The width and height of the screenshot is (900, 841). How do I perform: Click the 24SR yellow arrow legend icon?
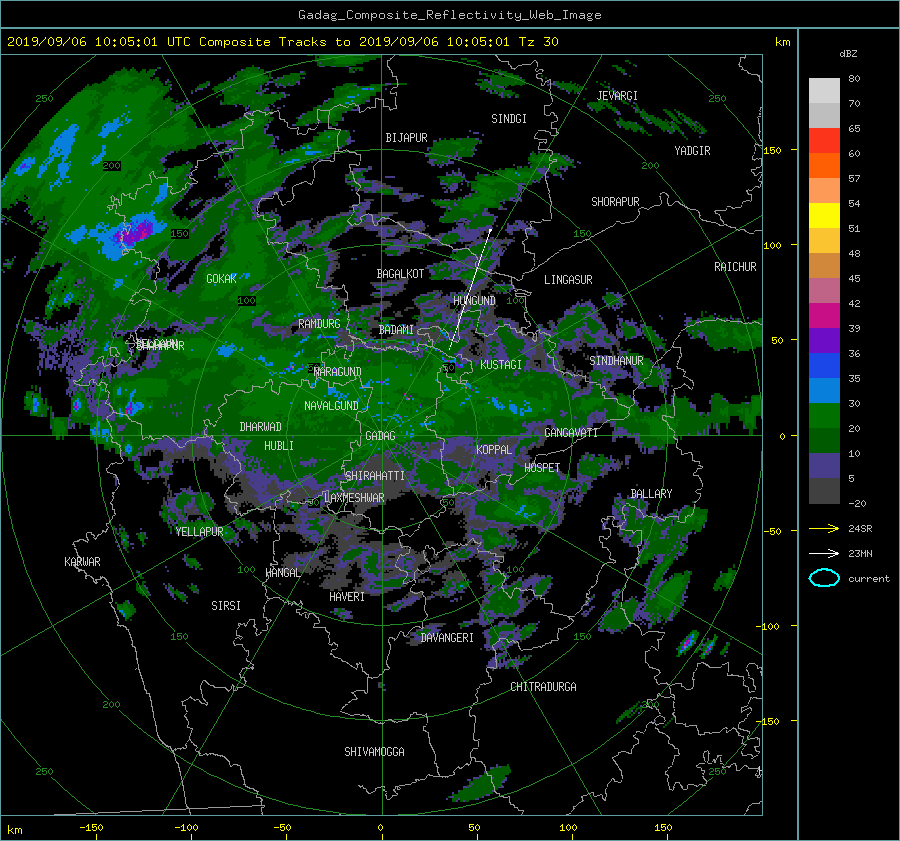pyautogui.click(x=824, y=528)
